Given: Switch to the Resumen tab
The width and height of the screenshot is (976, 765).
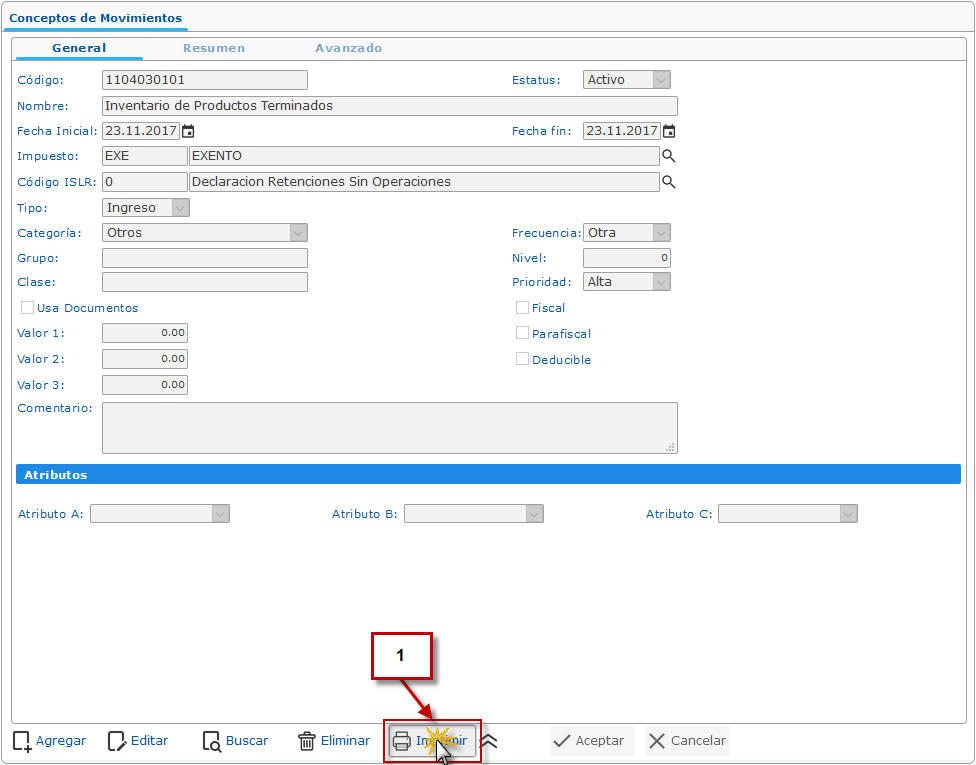Looking at the screenshot, I should pos(214,48).
